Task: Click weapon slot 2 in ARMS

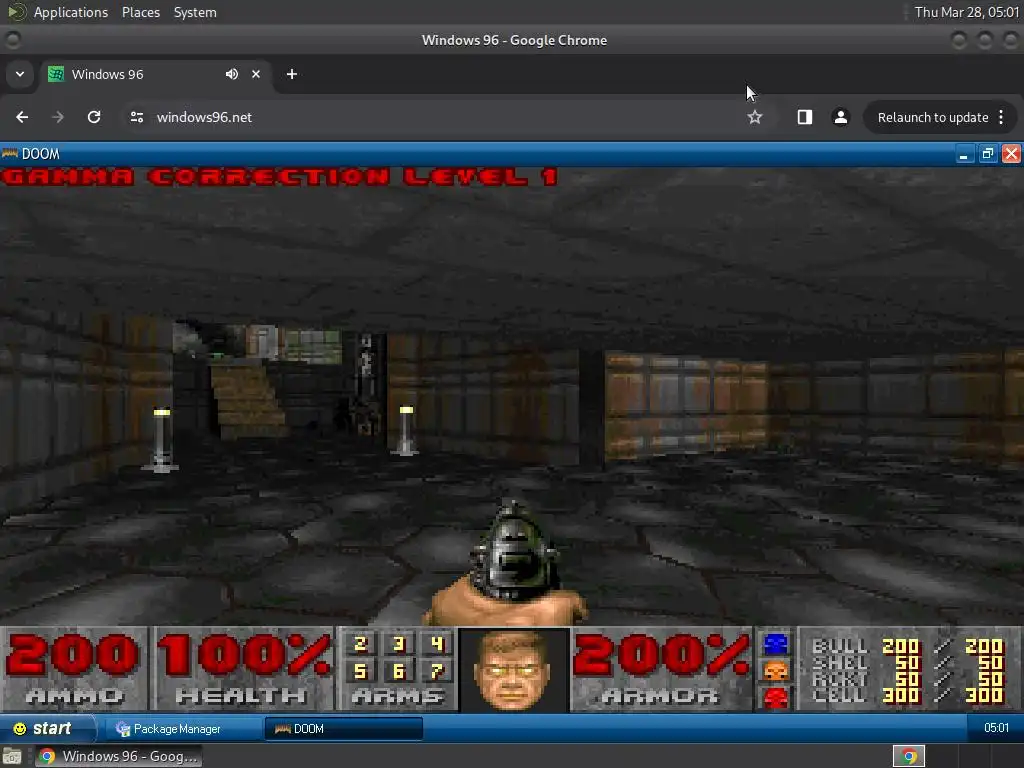Action: [x=360, y=645]
